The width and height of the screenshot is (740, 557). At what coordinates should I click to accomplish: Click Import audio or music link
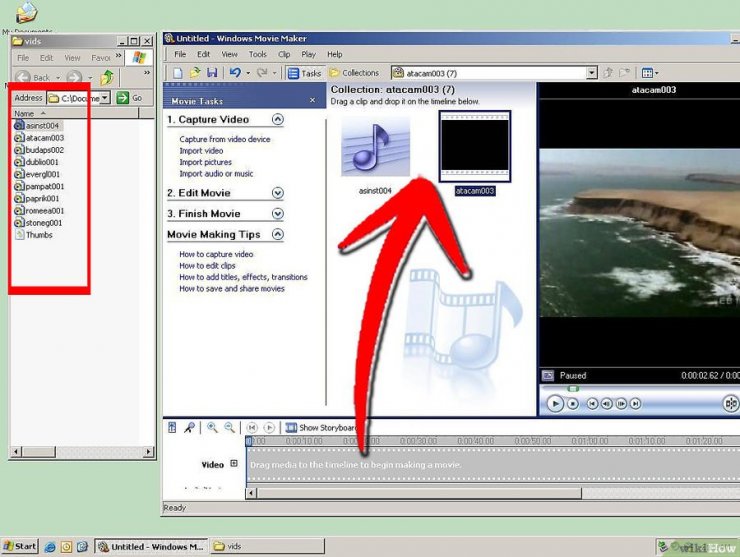coord(216,174)
